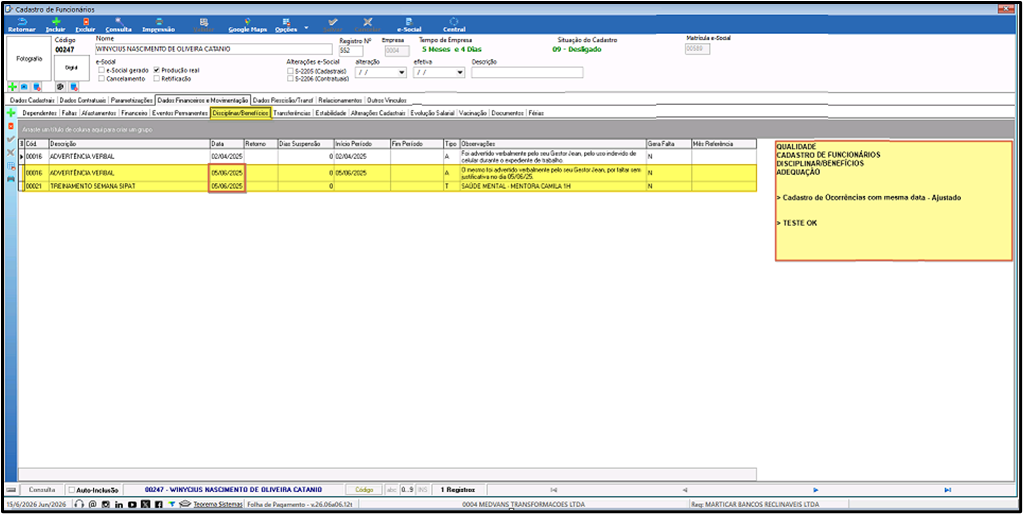Expand the alteração date dropdown
Image resolution: width=1023 pixels, height=514 pixels.
(x=401, y=72)
